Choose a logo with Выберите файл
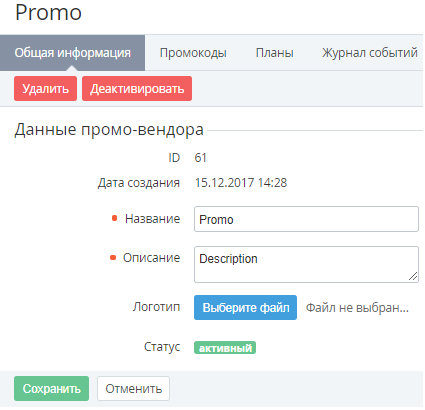Screen dimensions: 425x410 click(245, 307)
